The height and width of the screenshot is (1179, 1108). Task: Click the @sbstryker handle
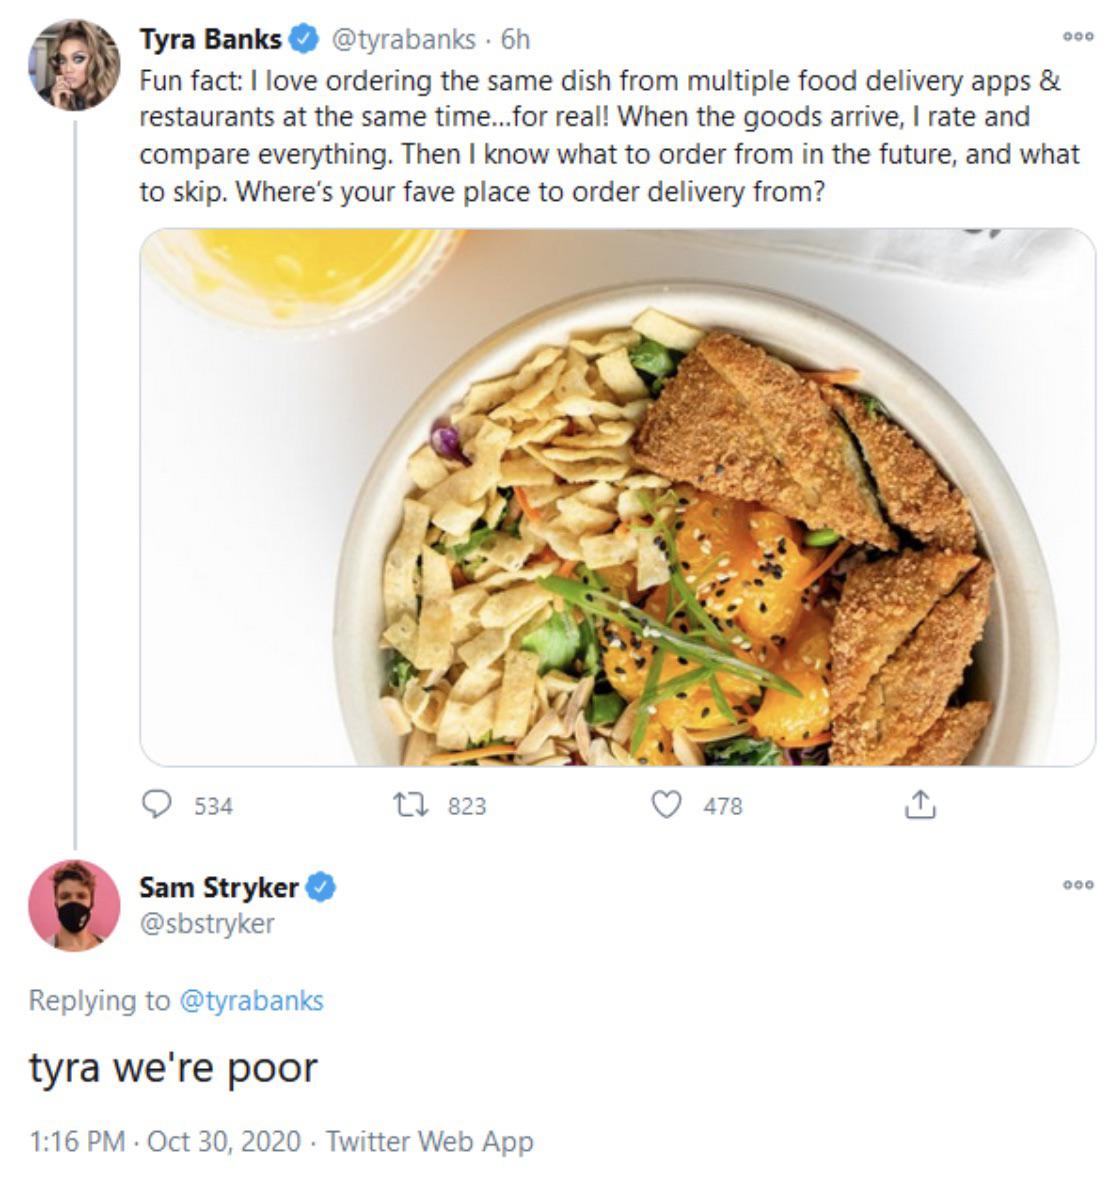tap(206, 923)
